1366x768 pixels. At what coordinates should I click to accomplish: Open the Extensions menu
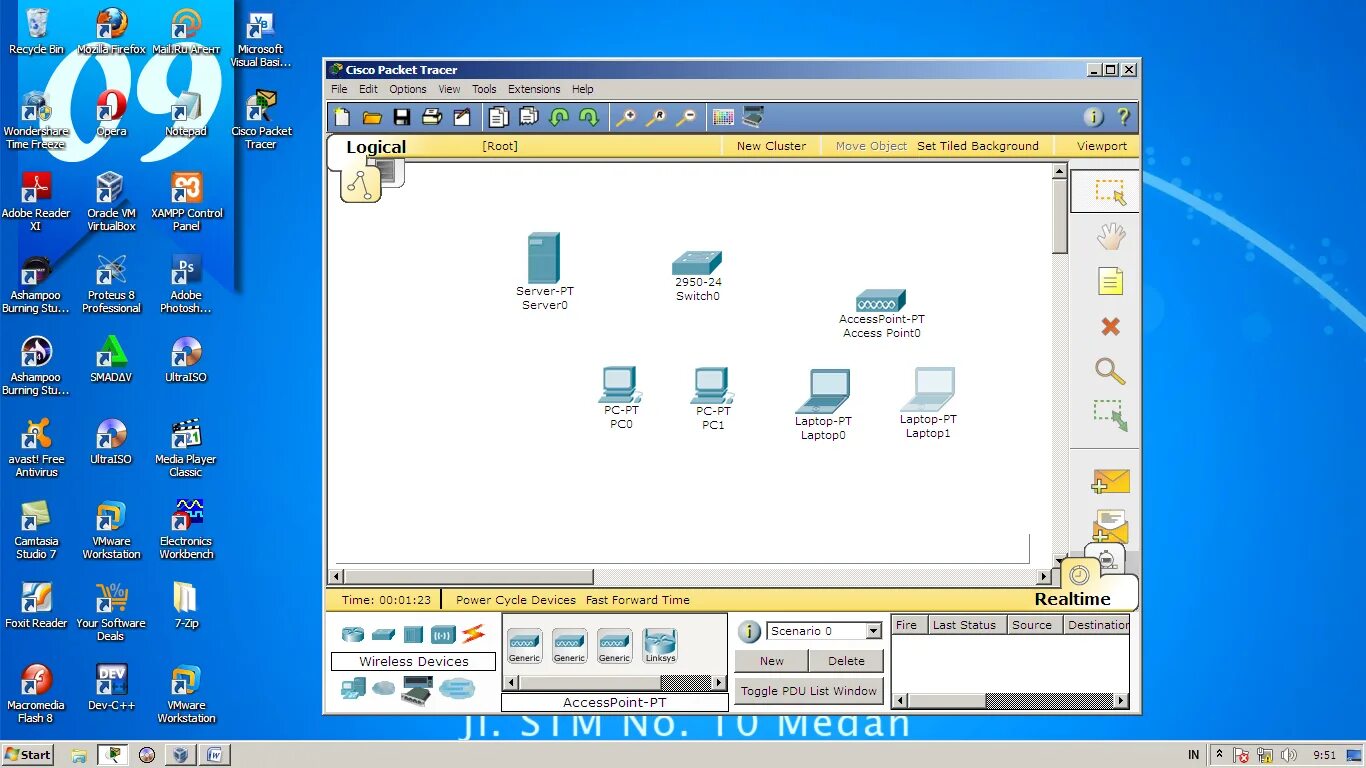[534, 89]
